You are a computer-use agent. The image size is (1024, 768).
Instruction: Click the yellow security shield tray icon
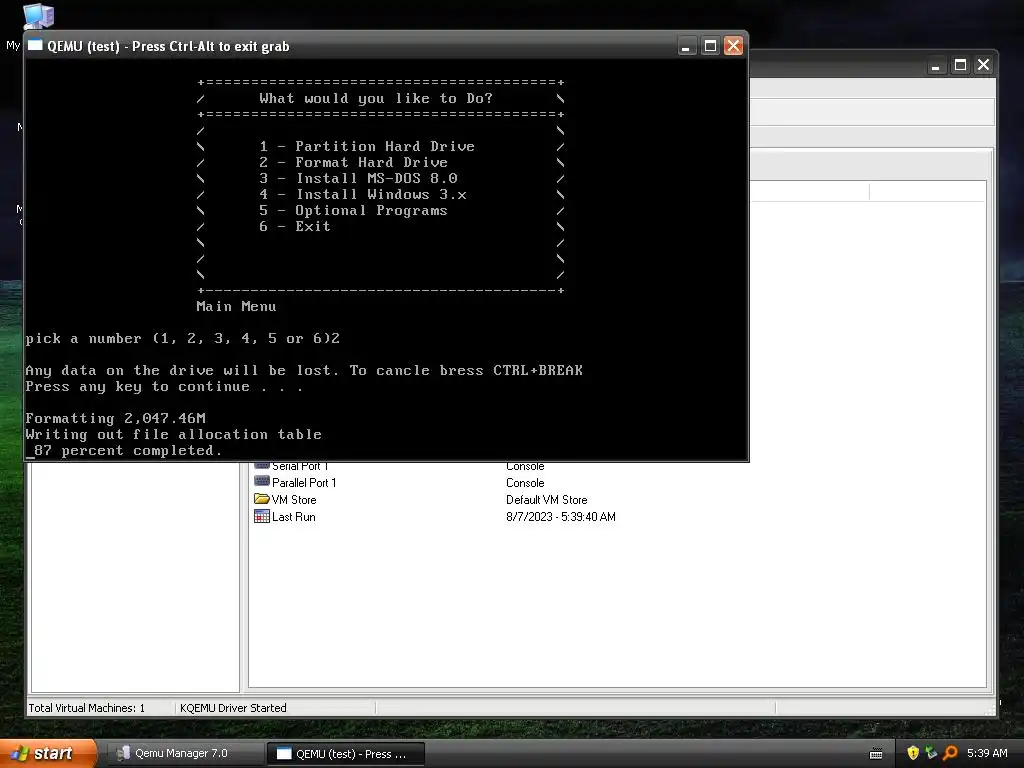click(x=913, y=753)
